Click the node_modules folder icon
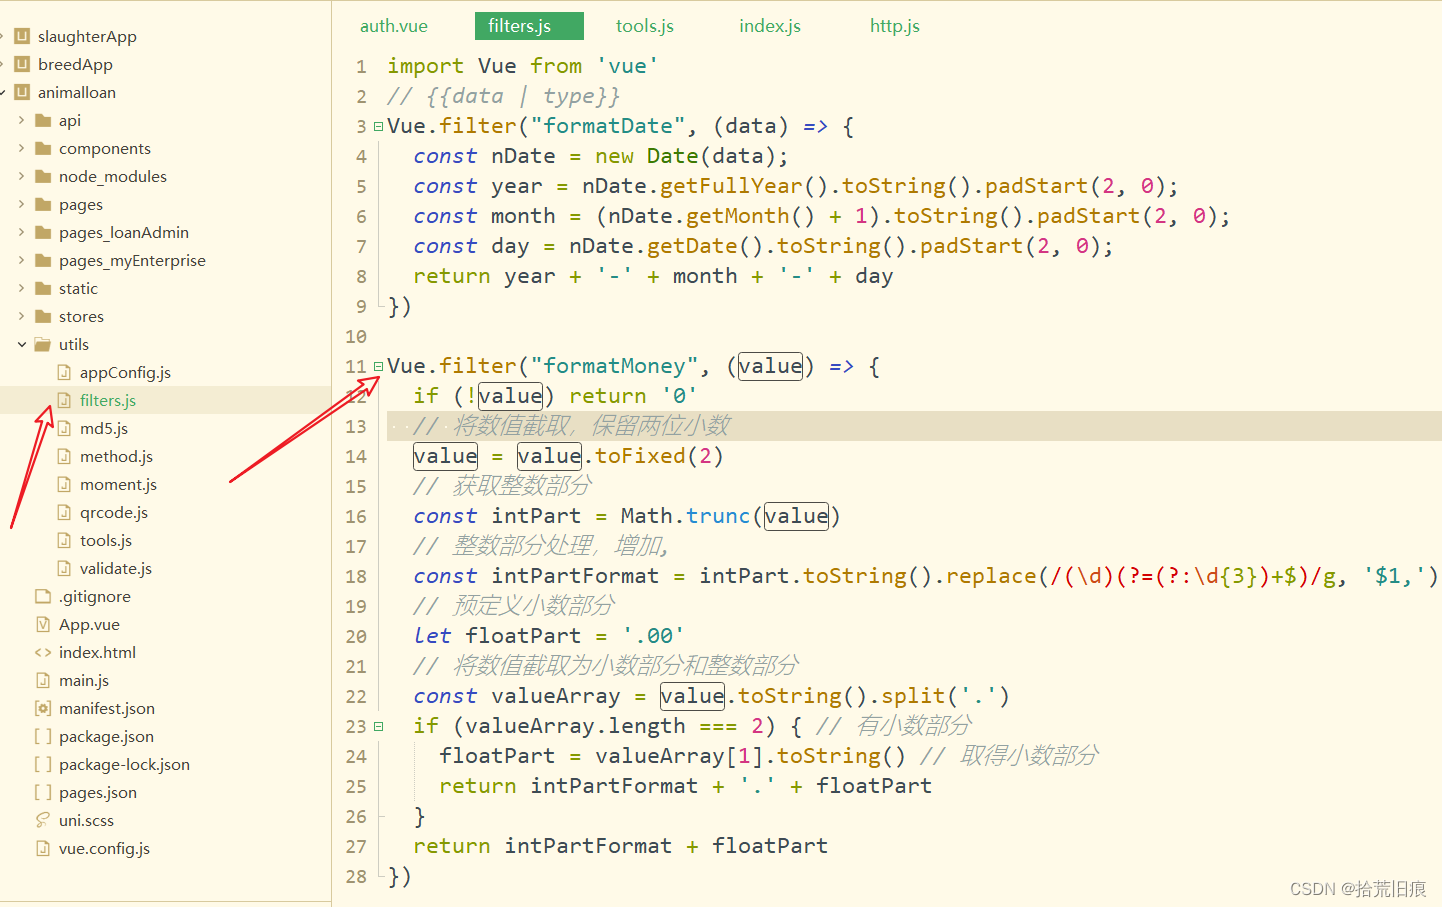Image resolution: width=1442 pixels, height=907 pixels. [43, 176]
